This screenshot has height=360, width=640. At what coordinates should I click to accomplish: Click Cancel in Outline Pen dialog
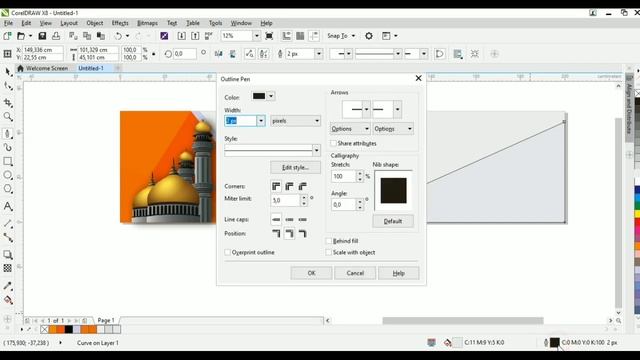point(355,273)
